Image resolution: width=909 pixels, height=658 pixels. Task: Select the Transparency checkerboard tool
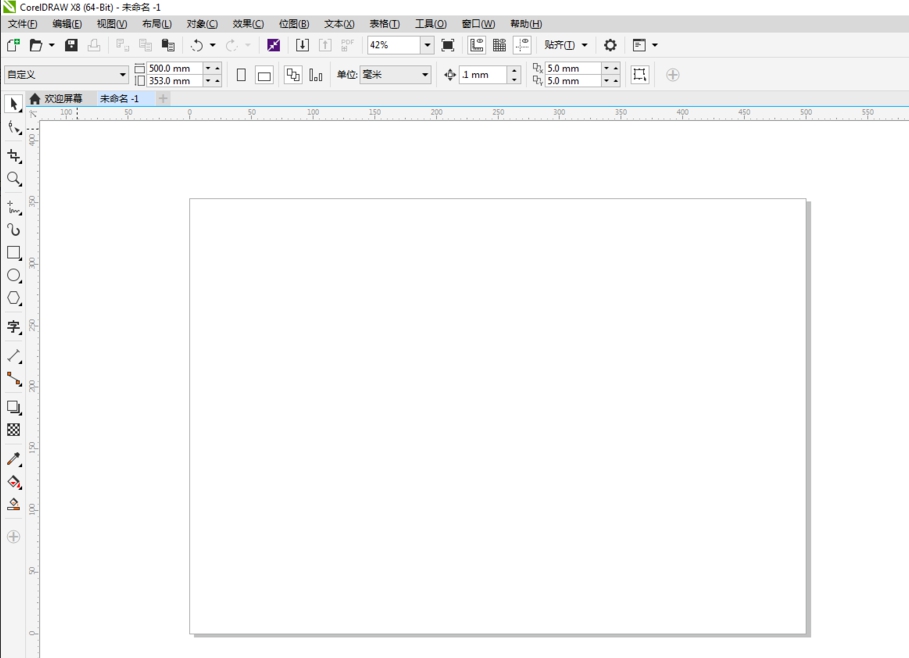[14, 430]
